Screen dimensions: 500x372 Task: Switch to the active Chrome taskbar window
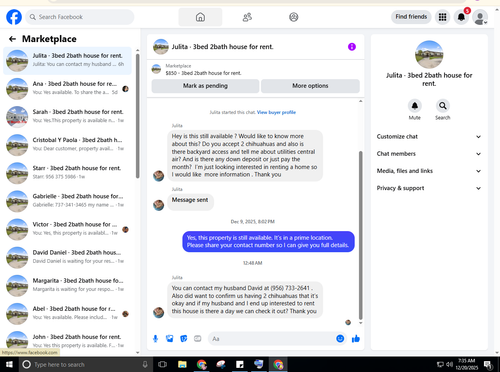[x=278, y=364]
